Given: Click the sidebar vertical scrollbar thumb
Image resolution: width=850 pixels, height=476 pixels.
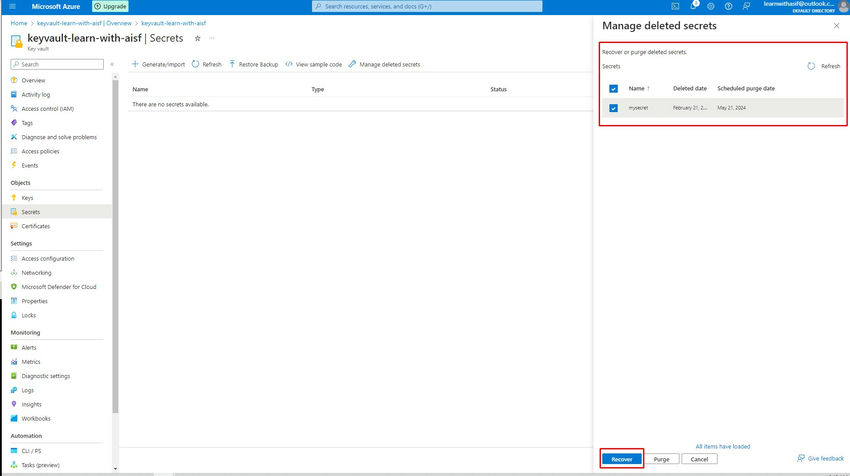Looking at the screenshot, I should (115, 247).
